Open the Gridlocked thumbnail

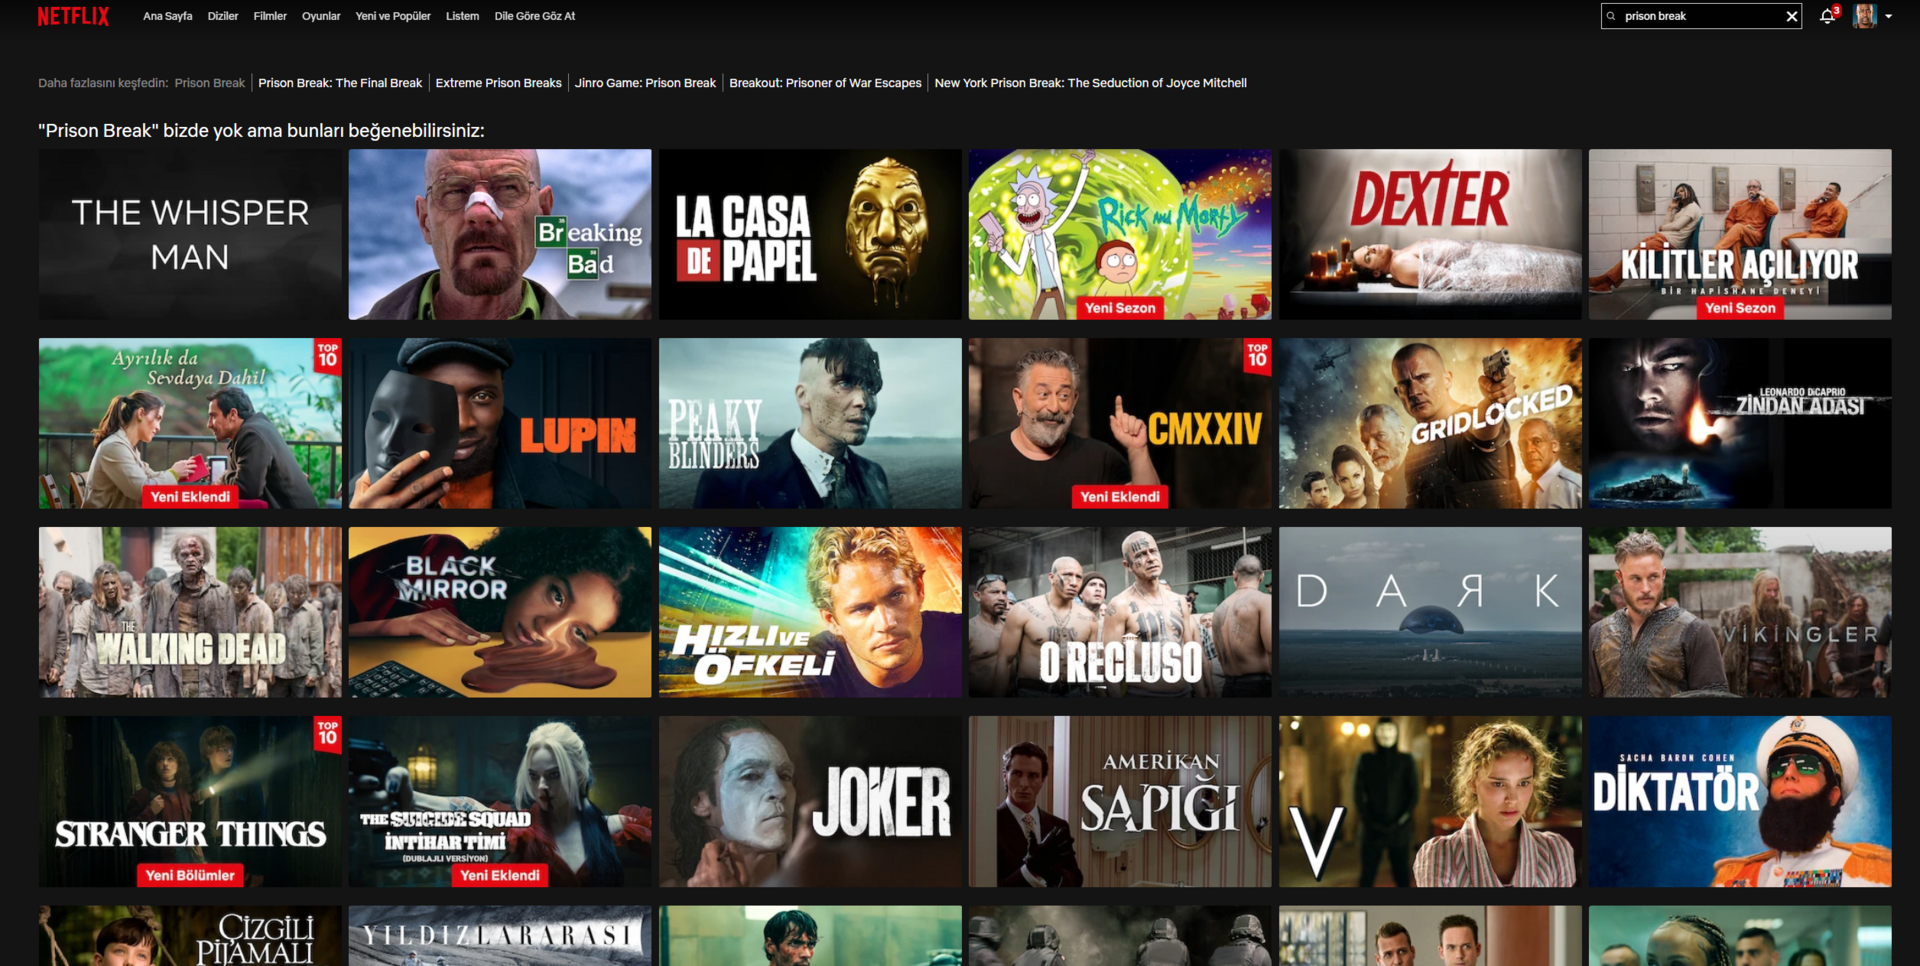click(x=1430, y=423)
